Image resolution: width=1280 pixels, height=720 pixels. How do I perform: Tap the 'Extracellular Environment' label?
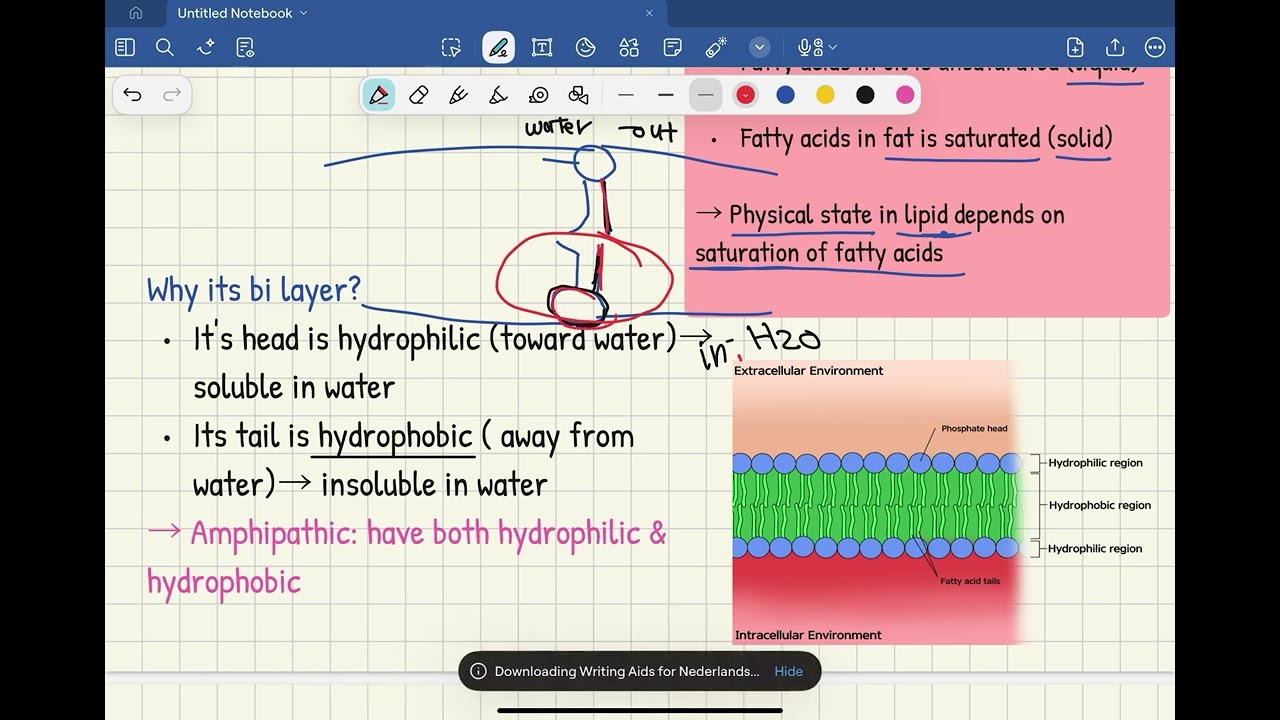tap(808, 371)
